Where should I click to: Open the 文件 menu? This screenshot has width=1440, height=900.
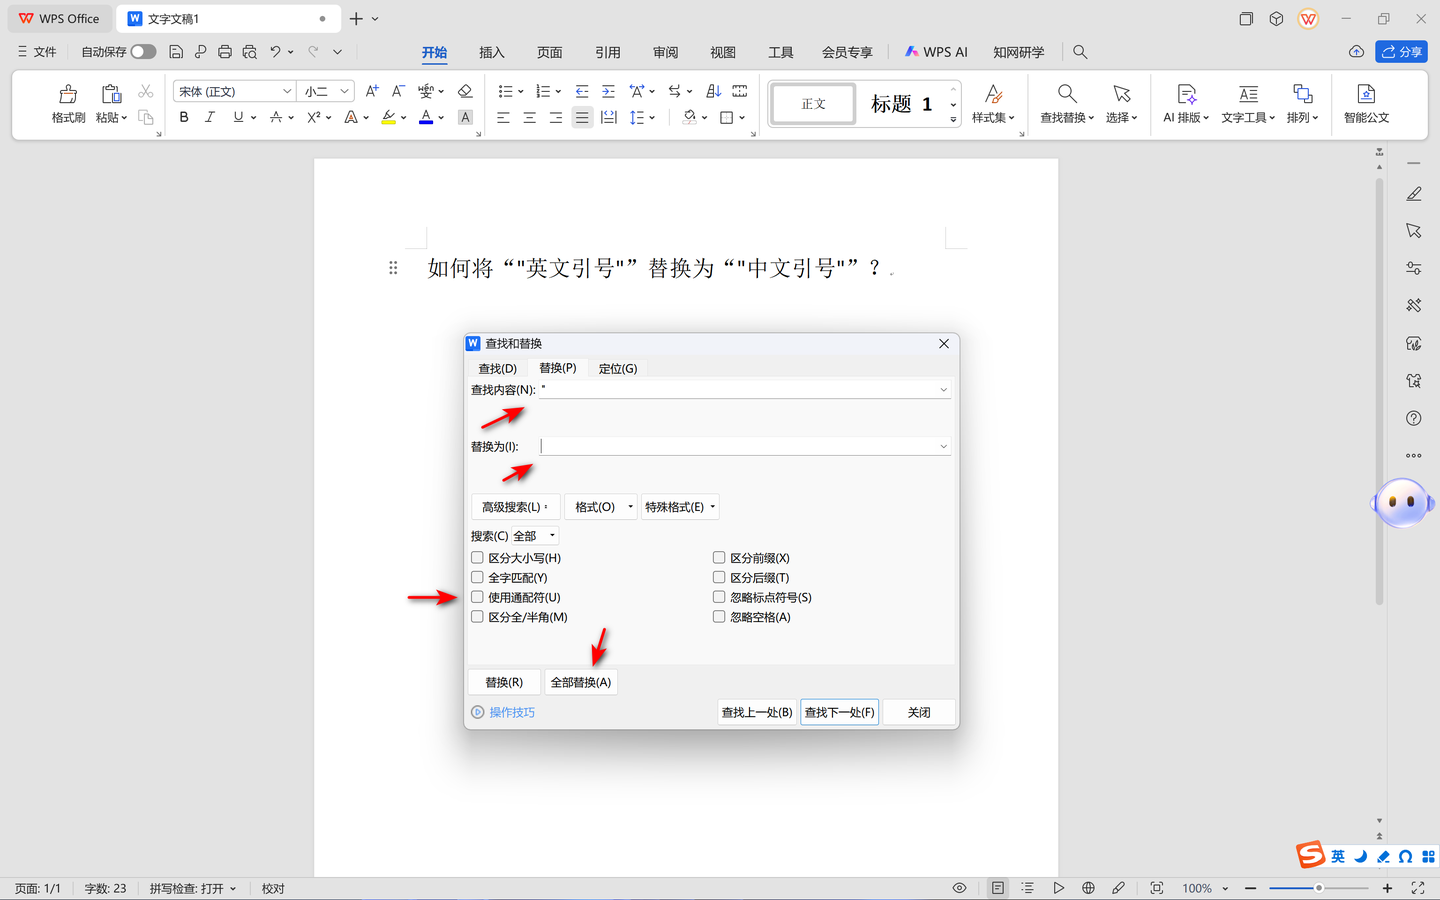click(37, 52)
